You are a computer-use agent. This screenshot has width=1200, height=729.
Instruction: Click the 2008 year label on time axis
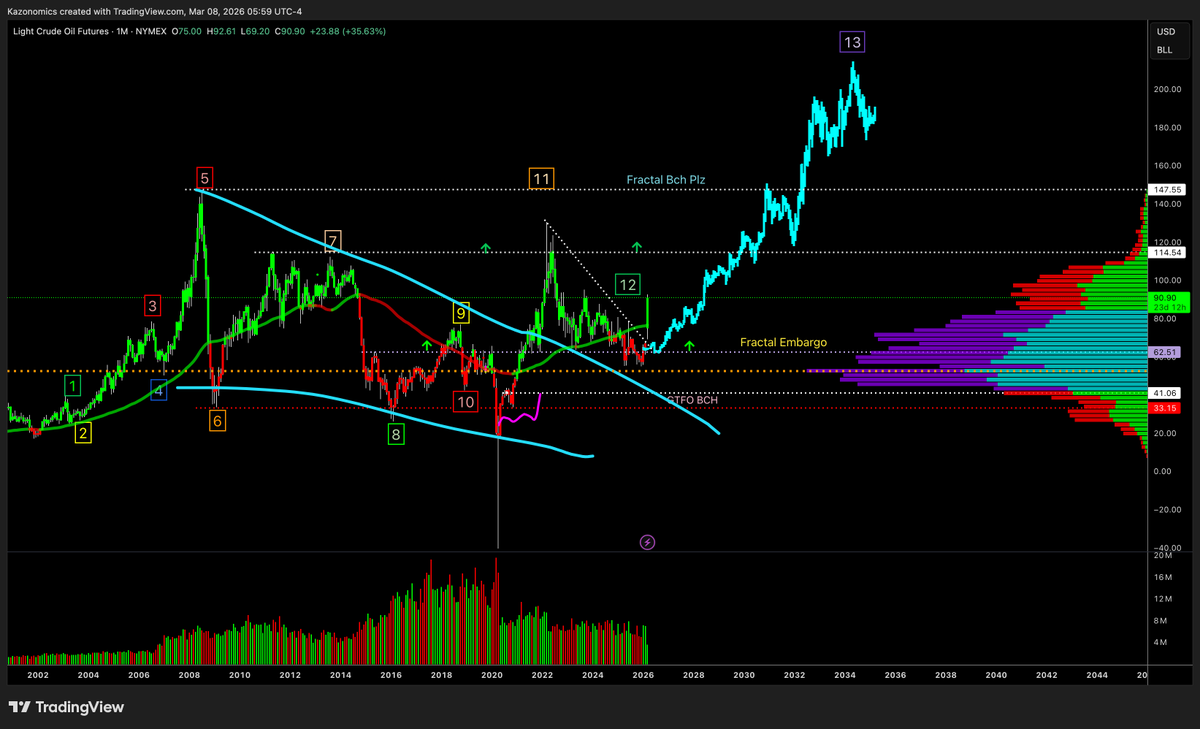click(x=189, y=676)
